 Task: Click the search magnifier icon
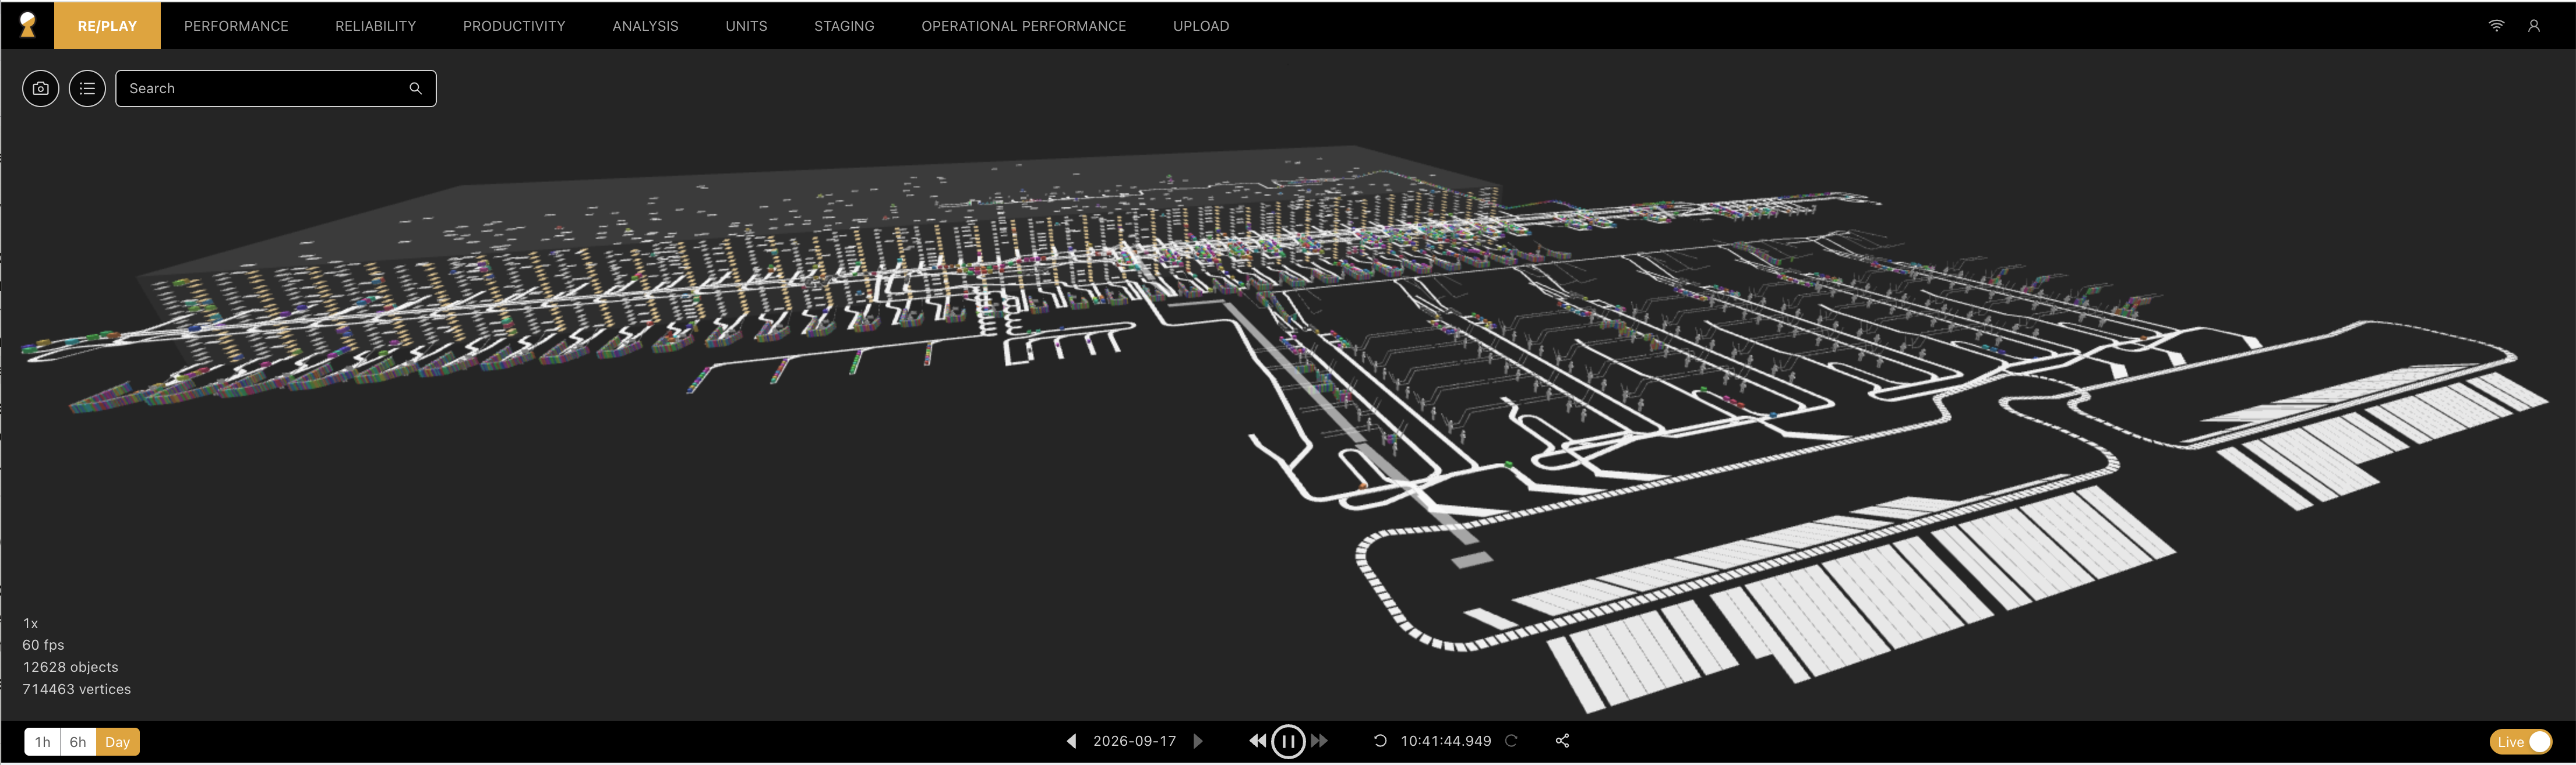click(x=415, y=88)
